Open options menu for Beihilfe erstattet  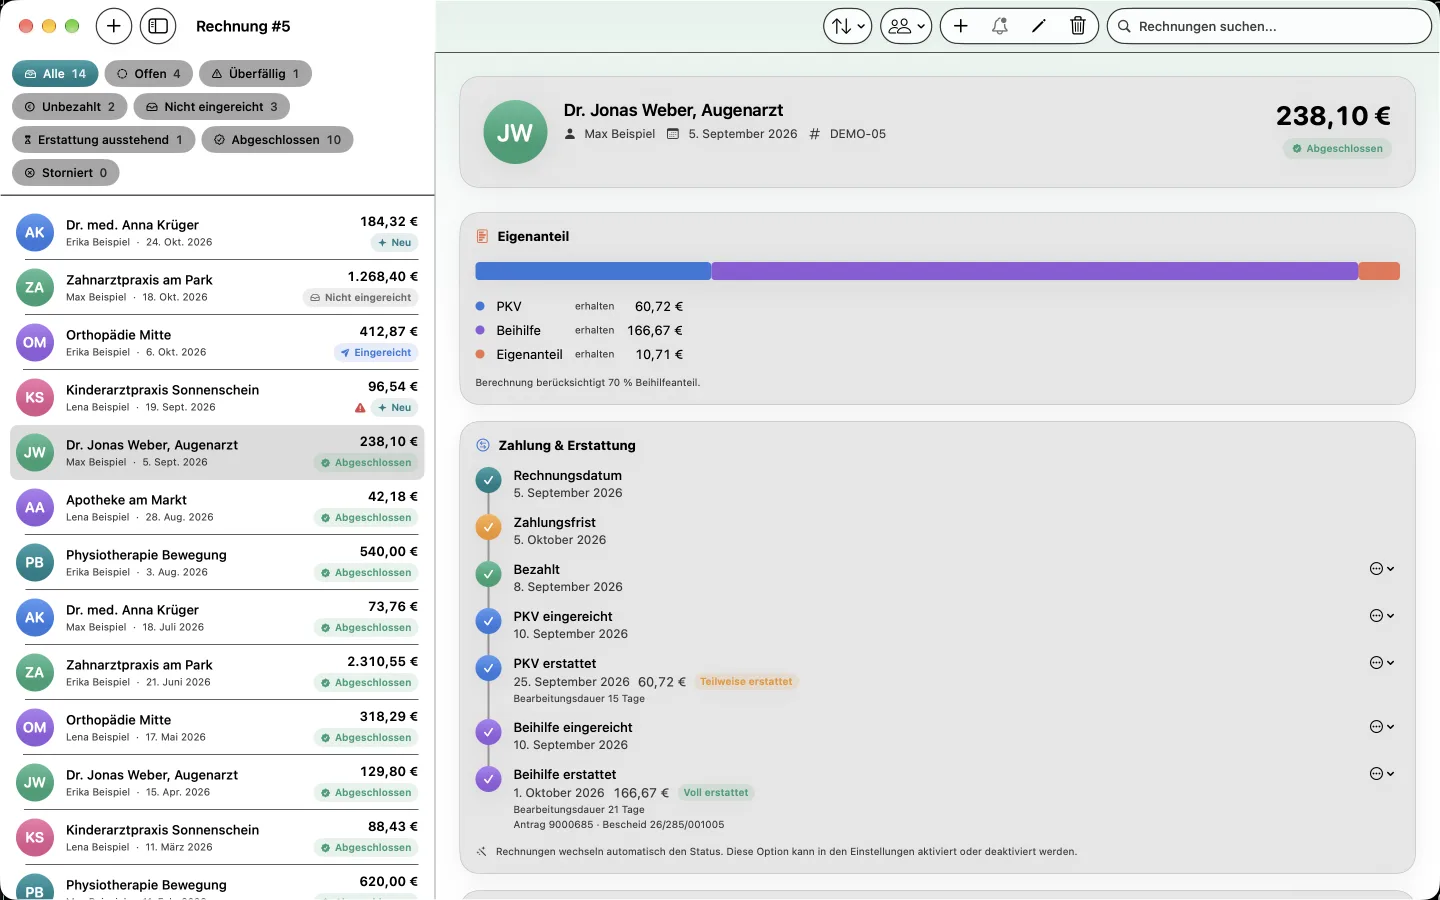(1382, 774)
